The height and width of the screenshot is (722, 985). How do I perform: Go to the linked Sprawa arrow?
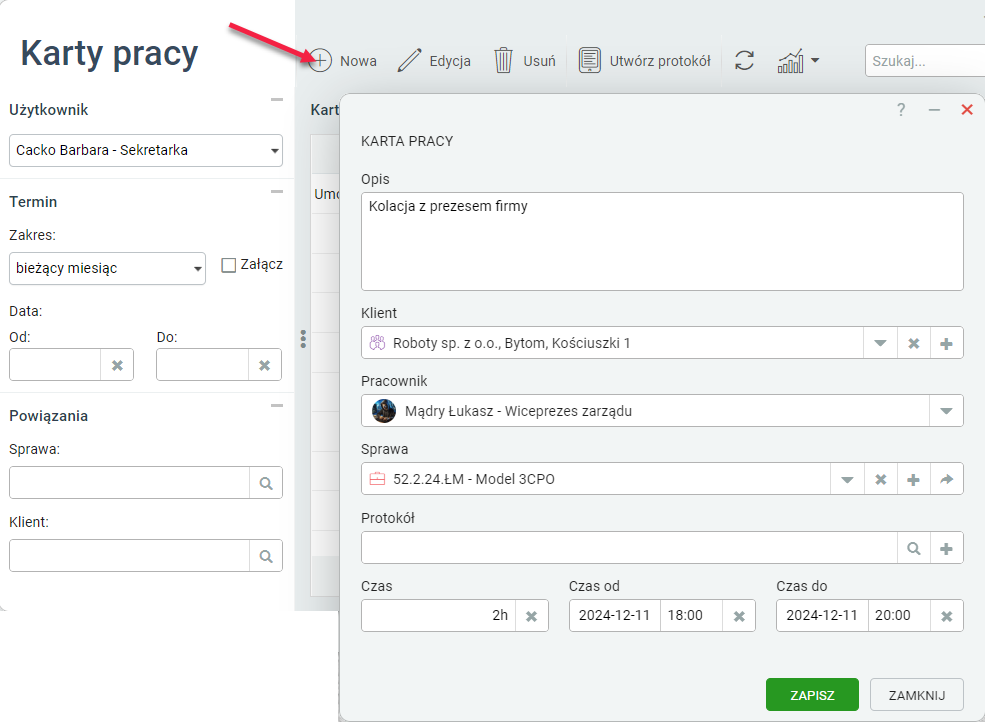coord(946,479)
